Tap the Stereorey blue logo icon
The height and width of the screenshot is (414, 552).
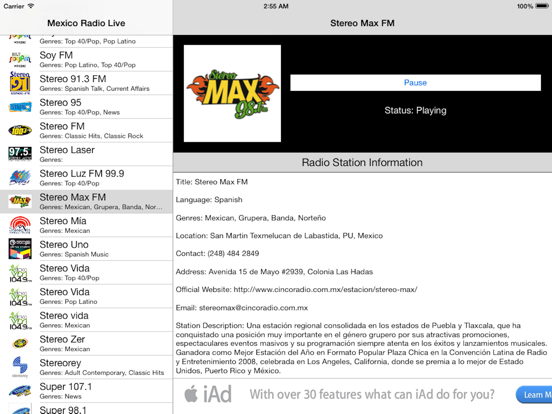pos(20,367)
